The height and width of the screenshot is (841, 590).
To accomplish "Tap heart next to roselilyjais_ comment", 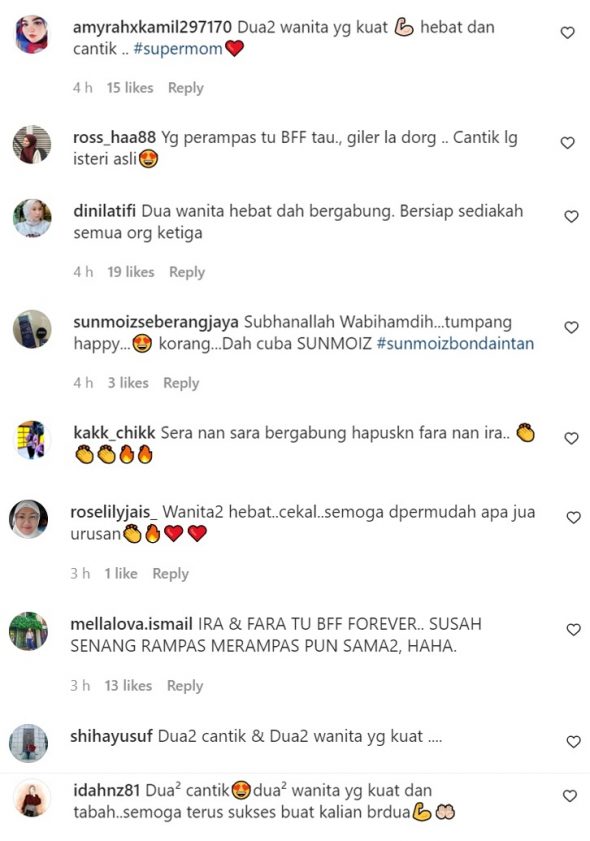I will point(573,518).
